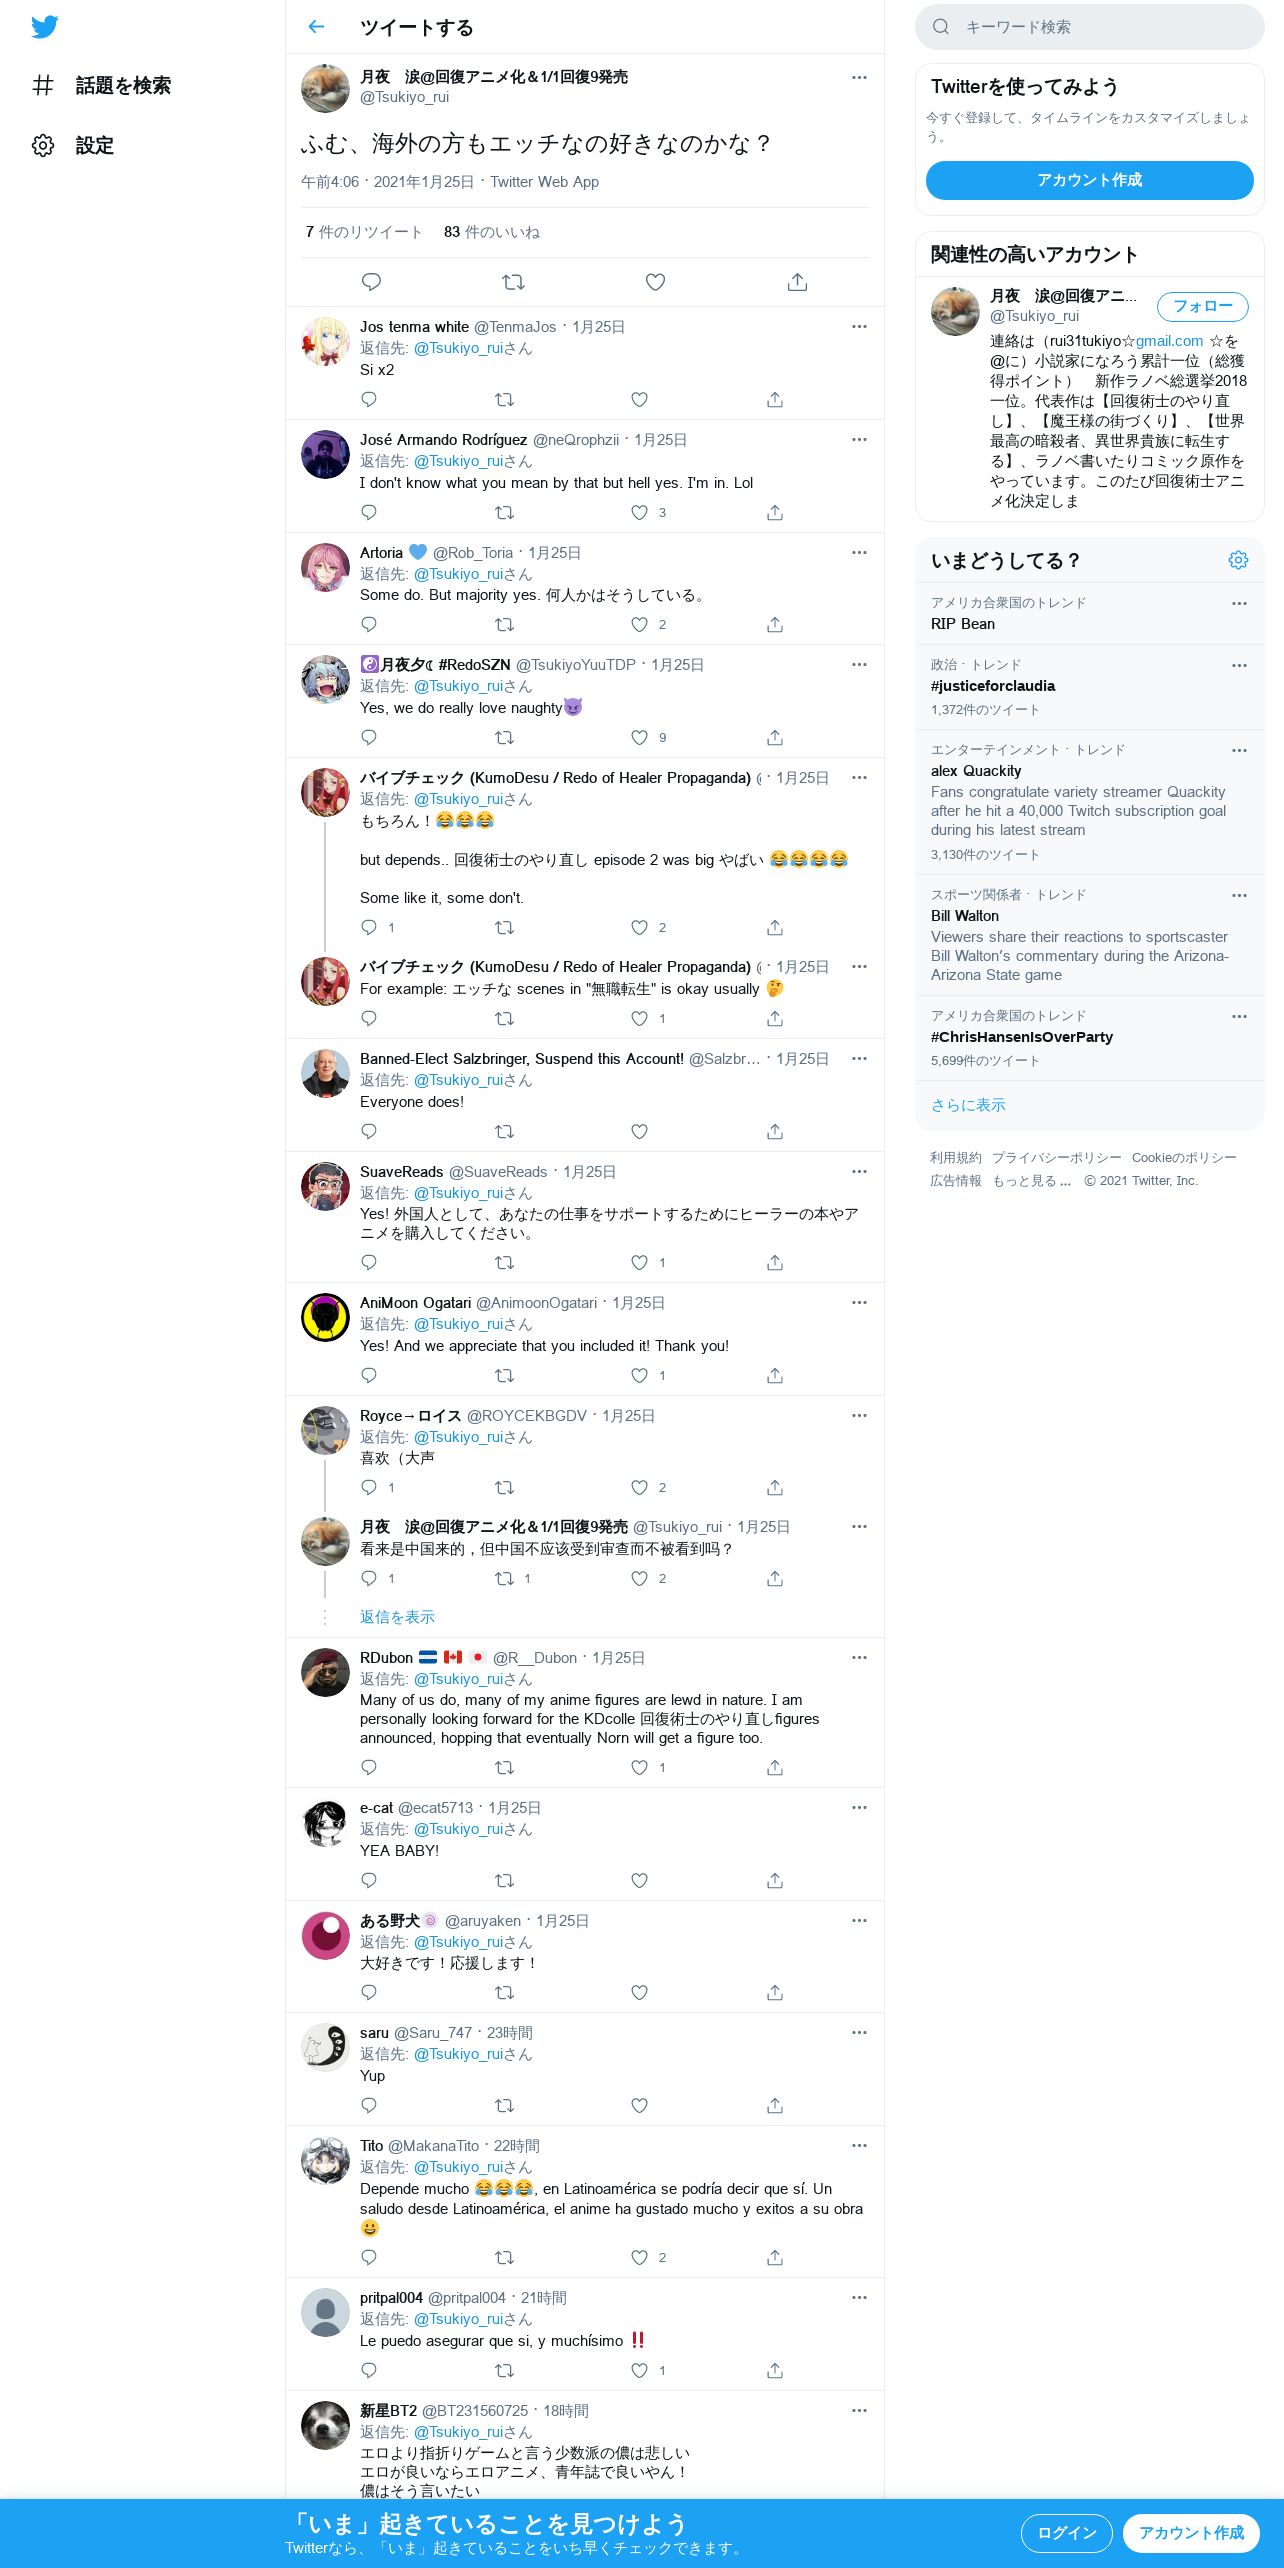
Task: Open trend settings gear in いまどうしてる
Action: click(x=1238, y=560)
